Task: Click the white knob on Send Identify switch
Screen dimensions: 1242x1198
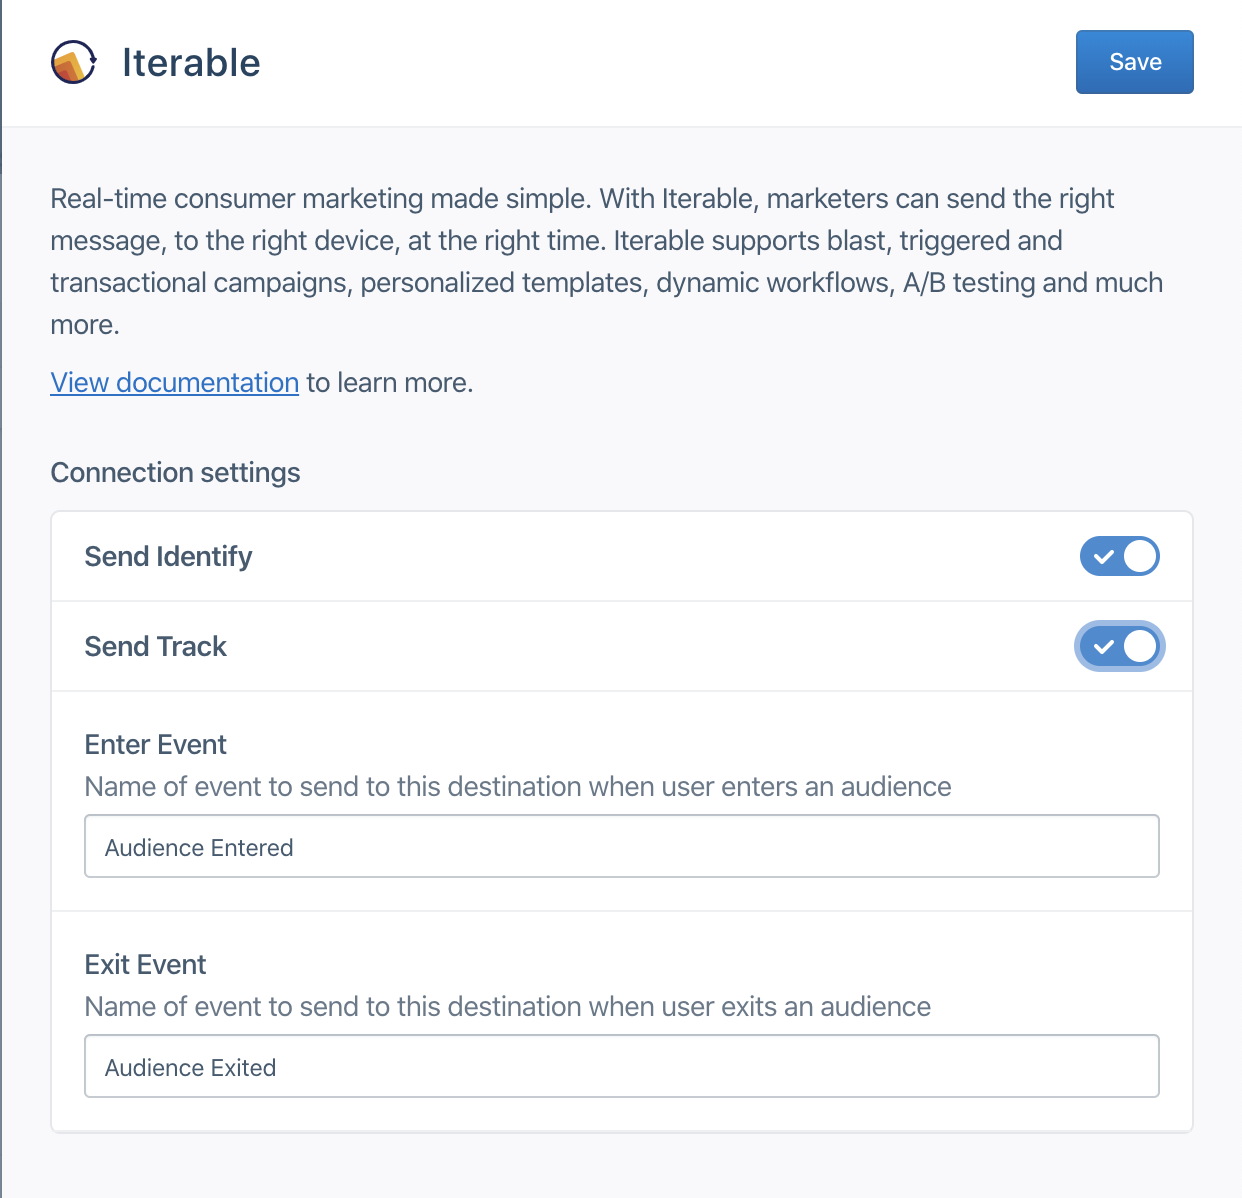Action: pos(1140,556)
